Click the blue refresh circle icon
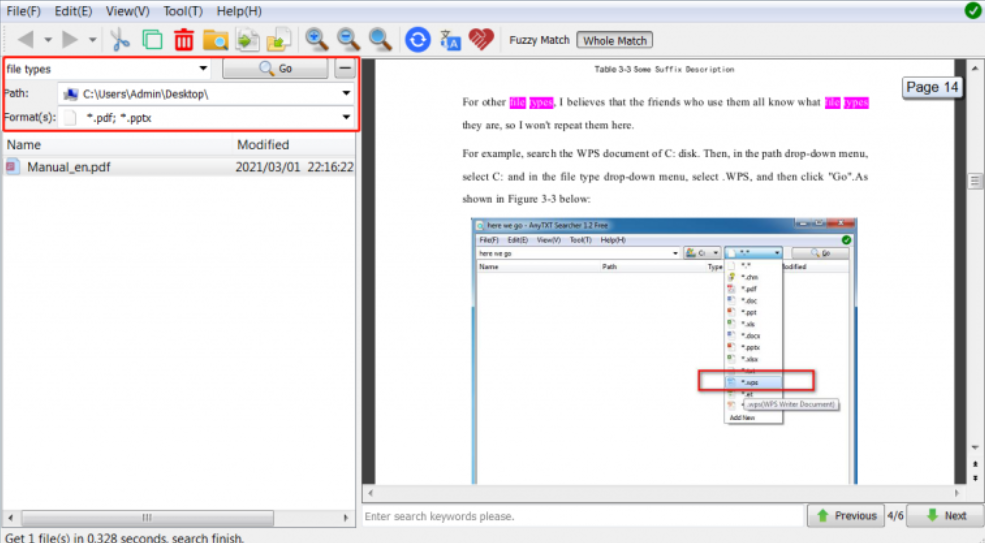 pos(417,40)
